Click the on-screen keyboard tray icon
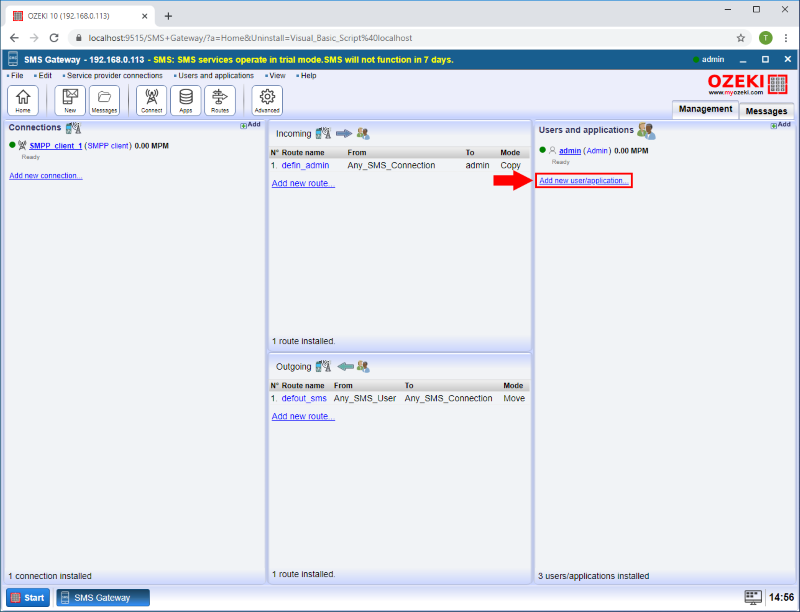The image size is (800, 612). click(753, 597)
